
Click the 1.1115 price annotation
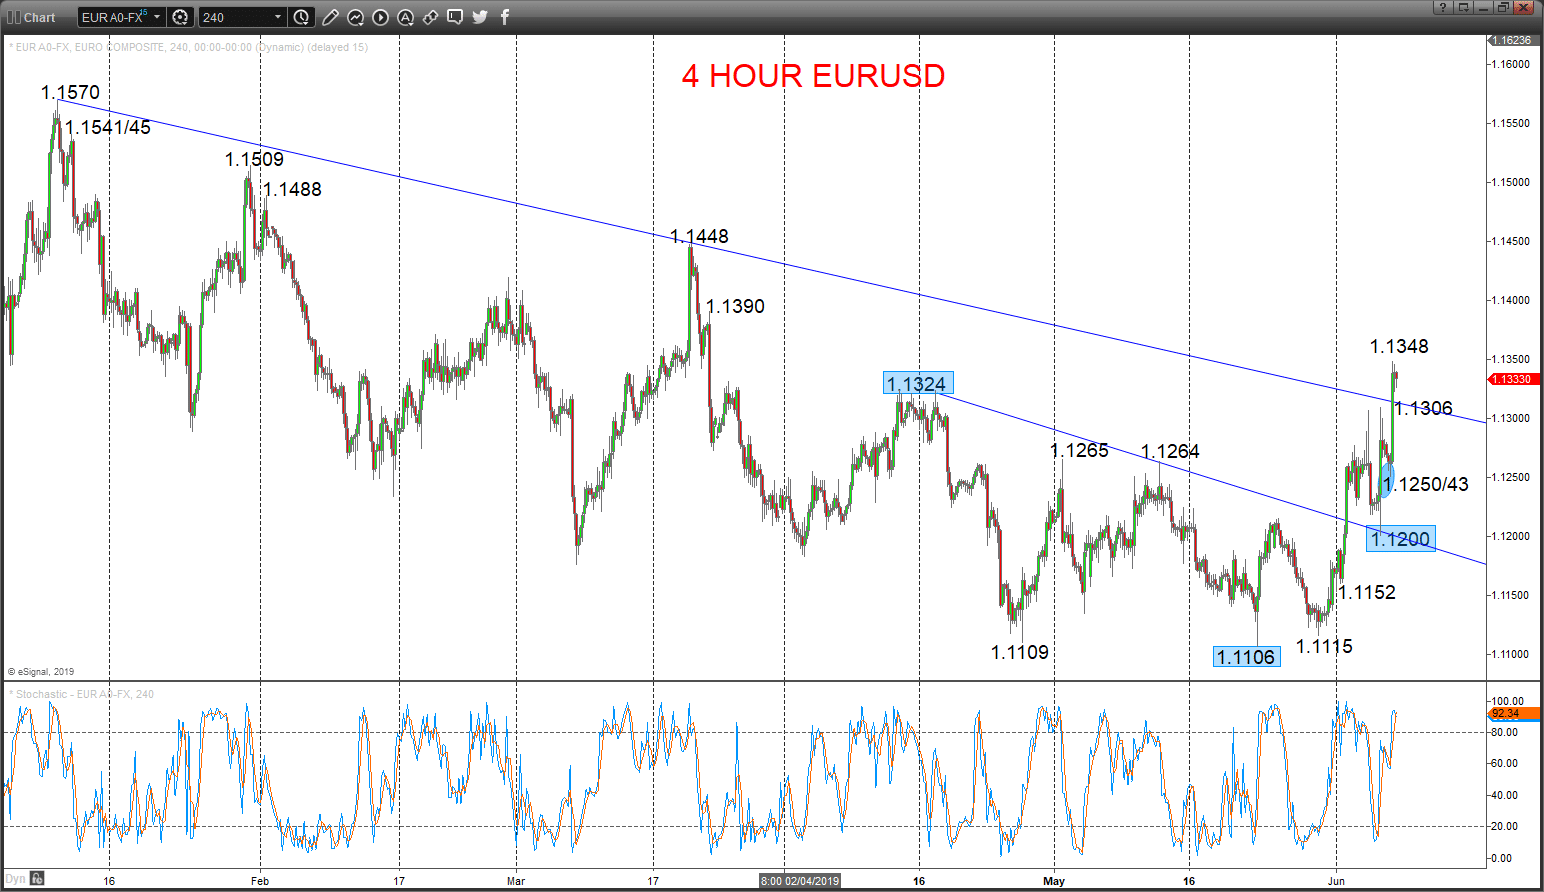click(x=1324, y=646)
